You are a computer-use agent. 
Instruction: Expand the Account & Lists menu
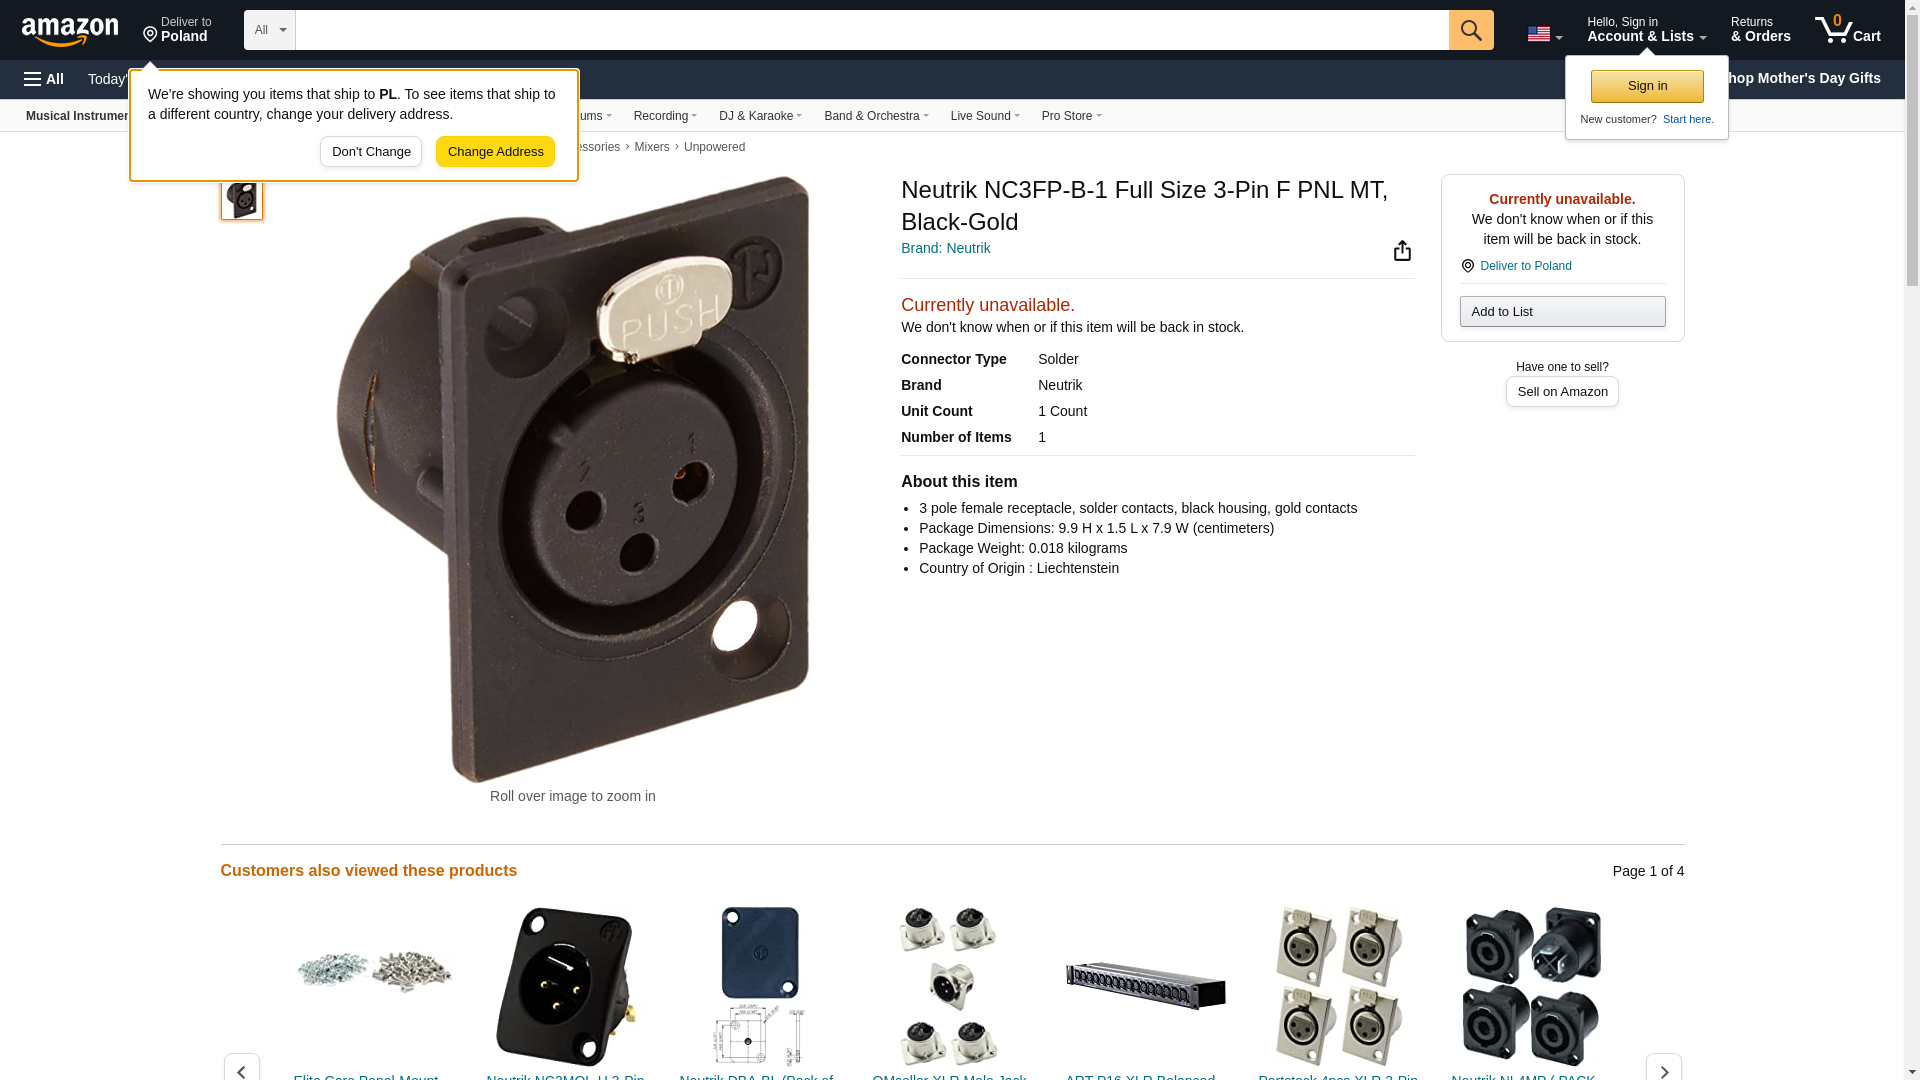(x=1646, y=30)
